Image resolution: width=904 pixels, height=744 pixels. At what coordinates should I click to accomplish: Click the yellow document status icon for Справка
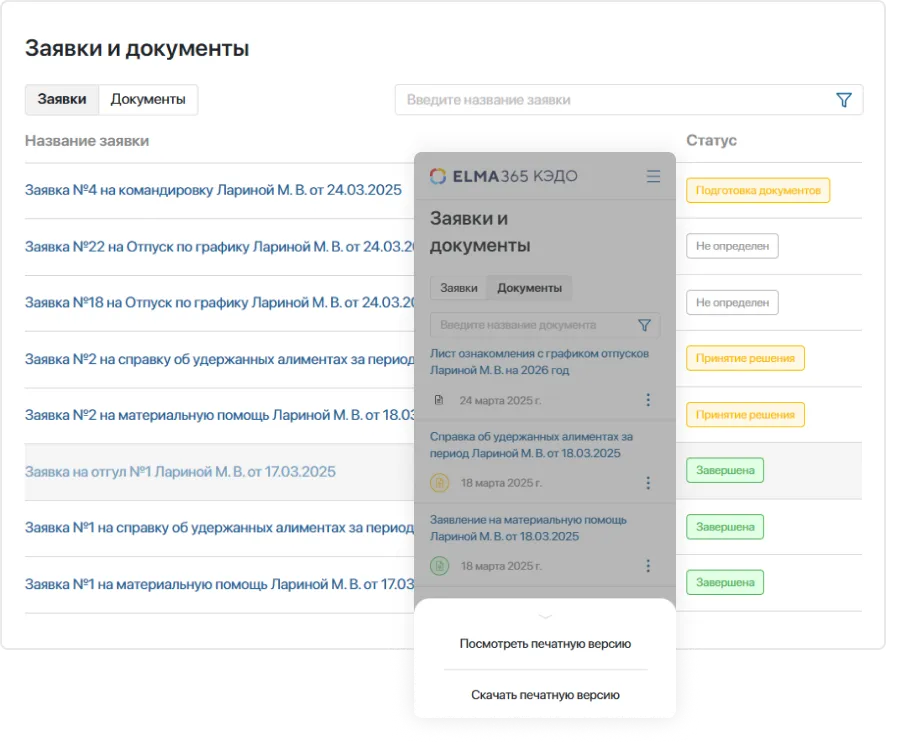439,482
